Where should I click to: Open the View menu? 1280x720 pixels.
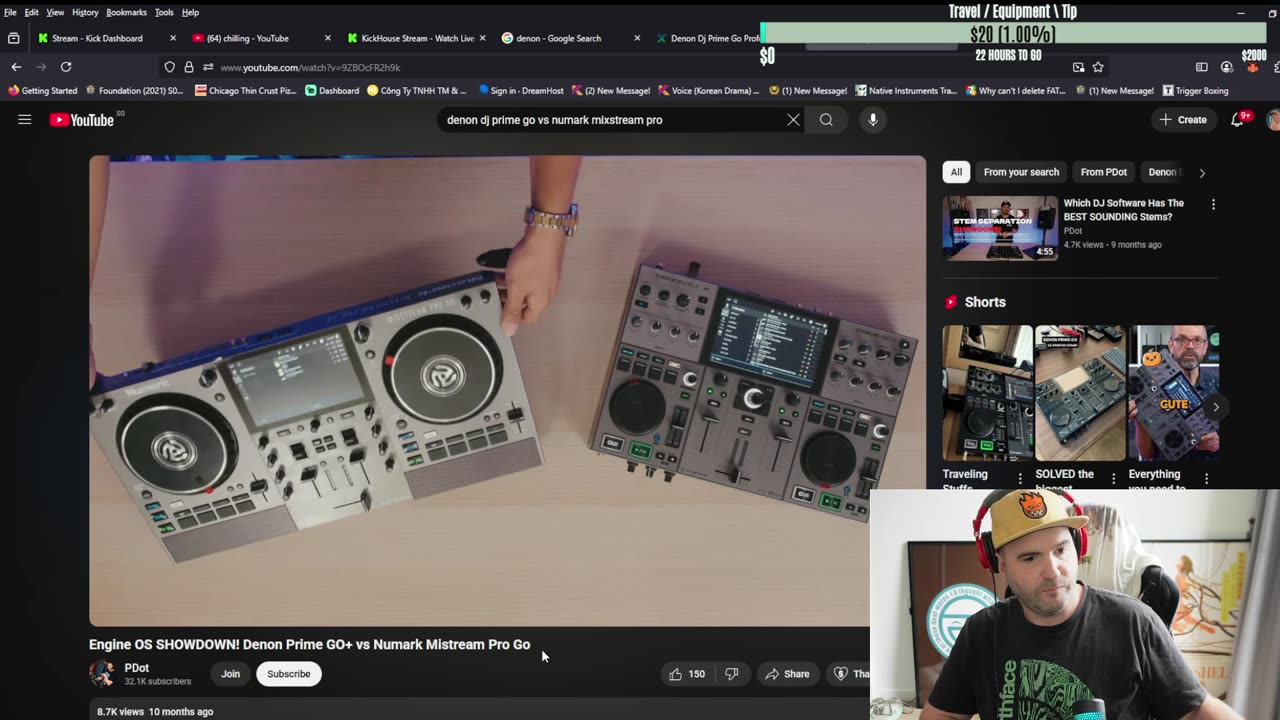pyautogui.click(x=55, y=12)
